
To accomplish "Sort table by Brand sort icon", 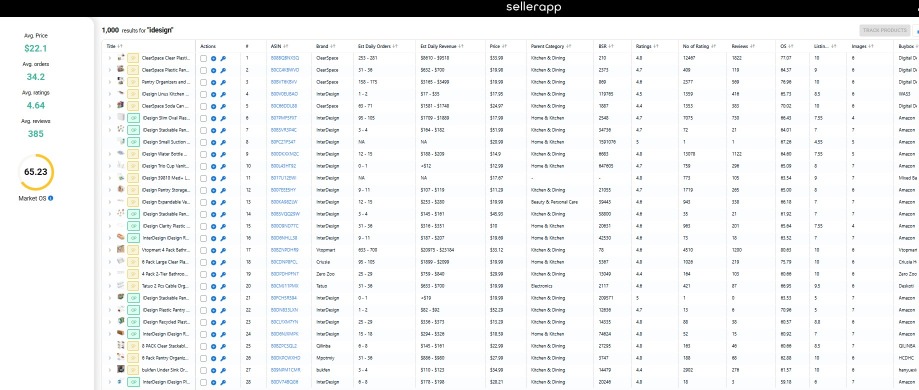I will click(x=332, y=46).
